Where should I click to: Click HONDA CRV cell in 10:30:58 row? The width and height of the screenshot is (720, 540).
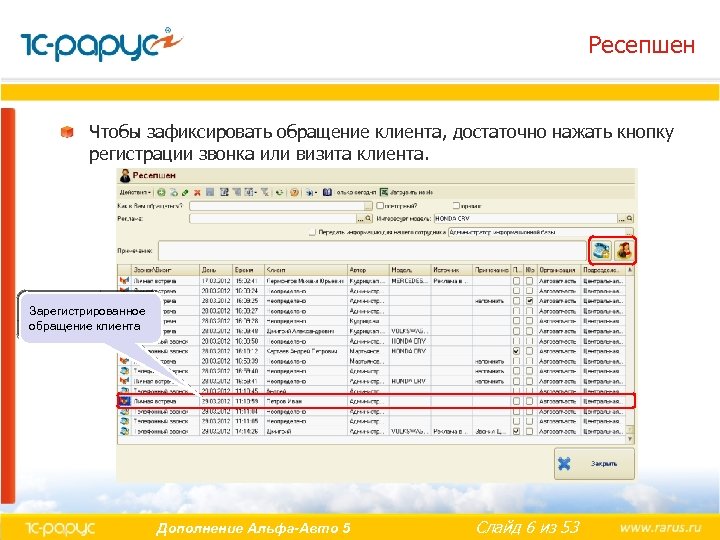410,341
